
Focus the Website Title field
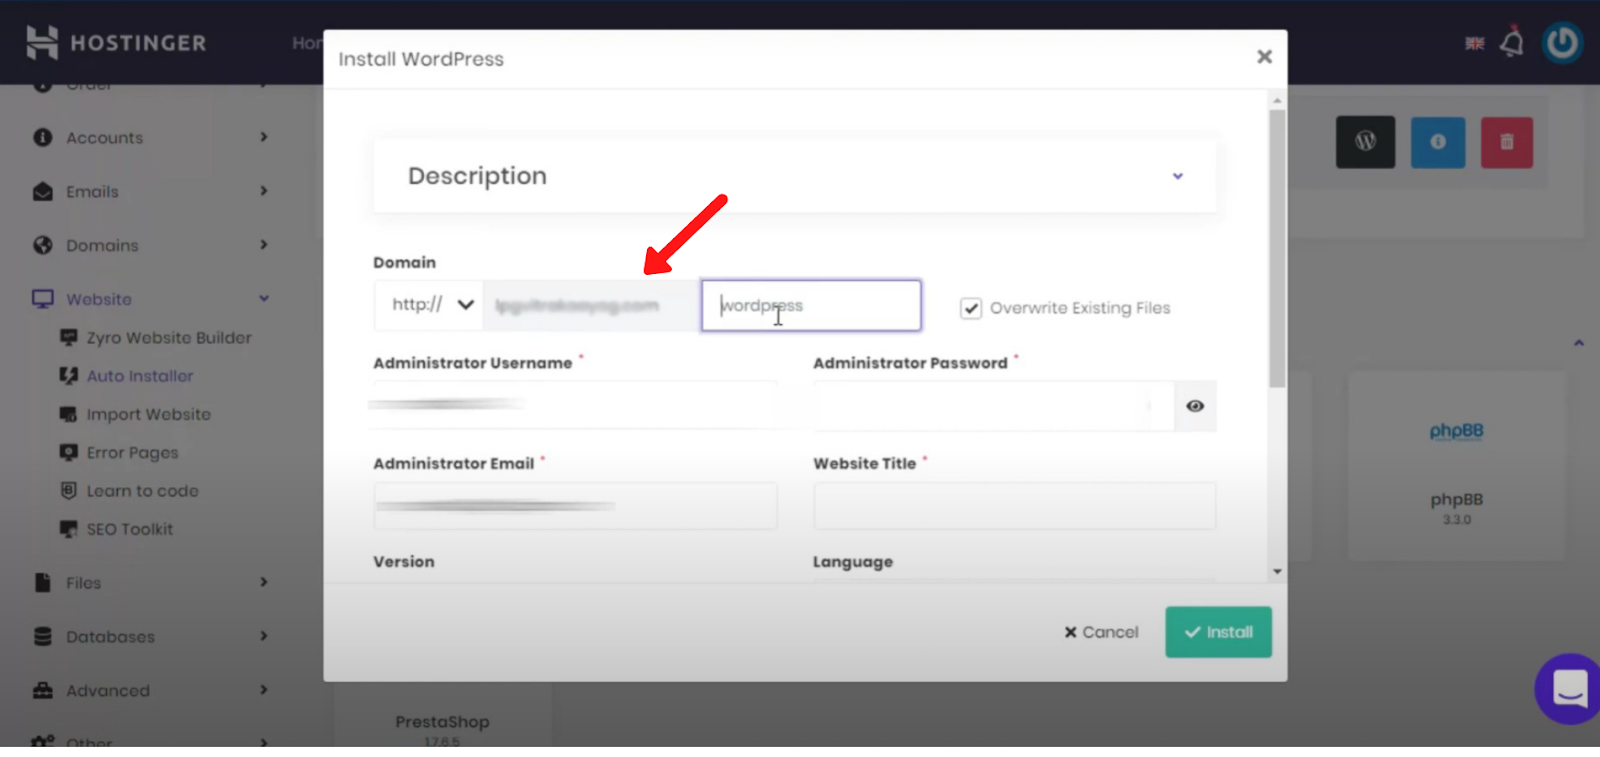[x=1015, y=506]
